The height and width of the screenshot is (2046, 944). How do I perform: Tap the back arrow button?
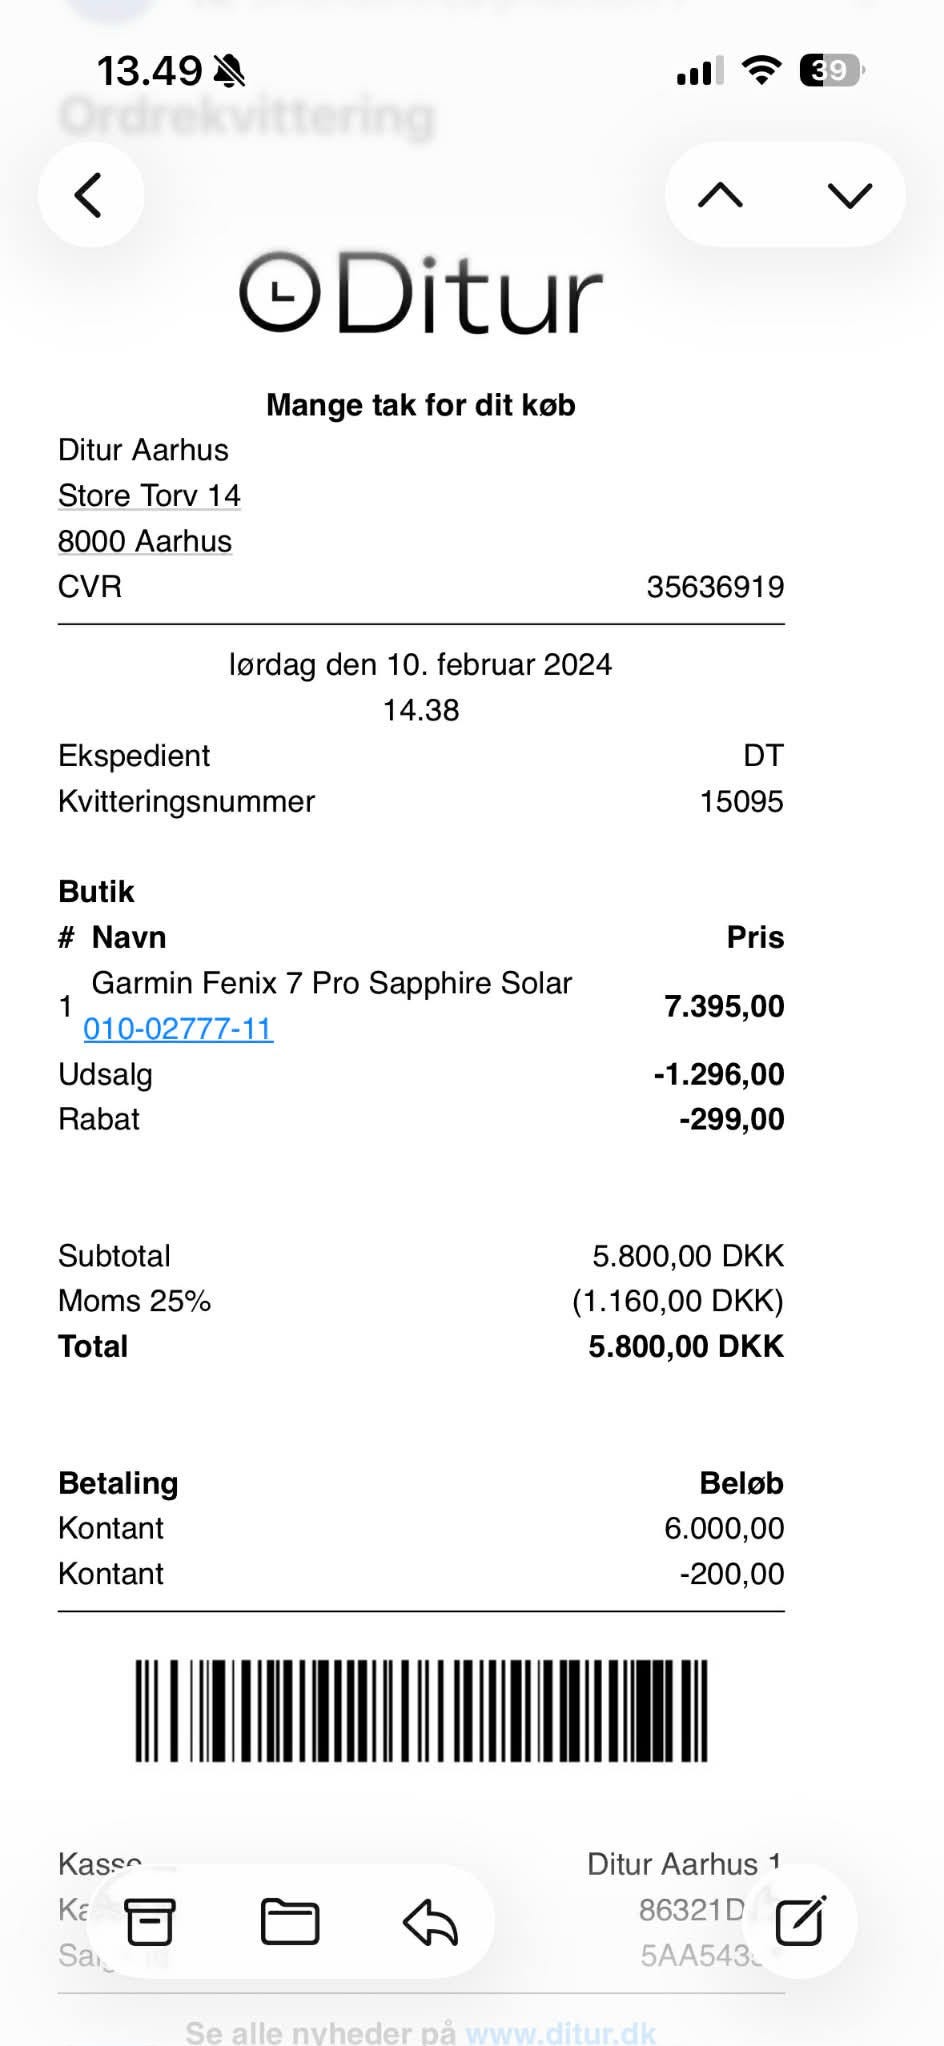coord(90,195)
